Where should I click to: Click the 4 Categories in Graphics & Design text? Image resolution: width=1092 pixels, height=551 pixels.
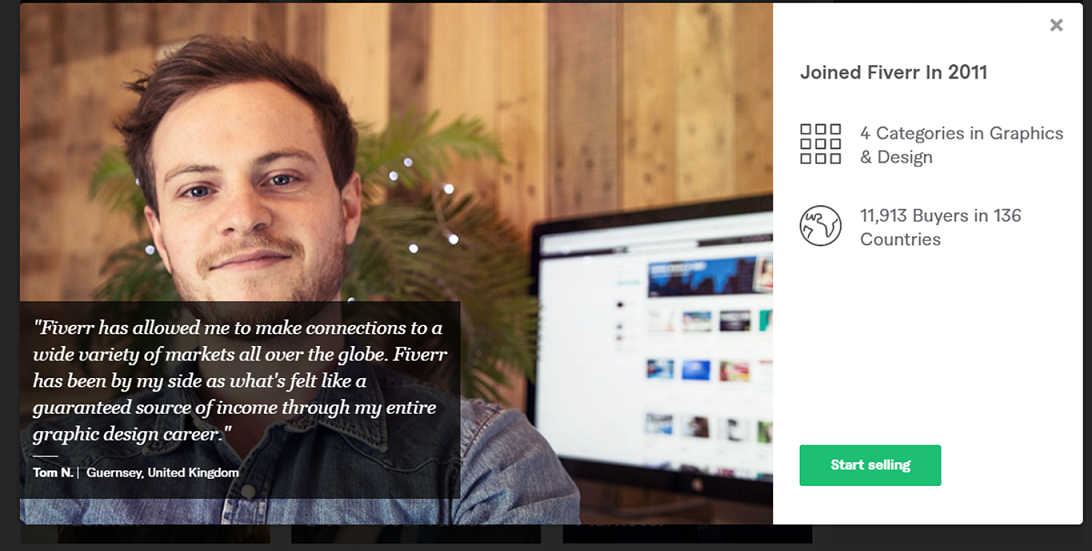[x=962, y=145]
